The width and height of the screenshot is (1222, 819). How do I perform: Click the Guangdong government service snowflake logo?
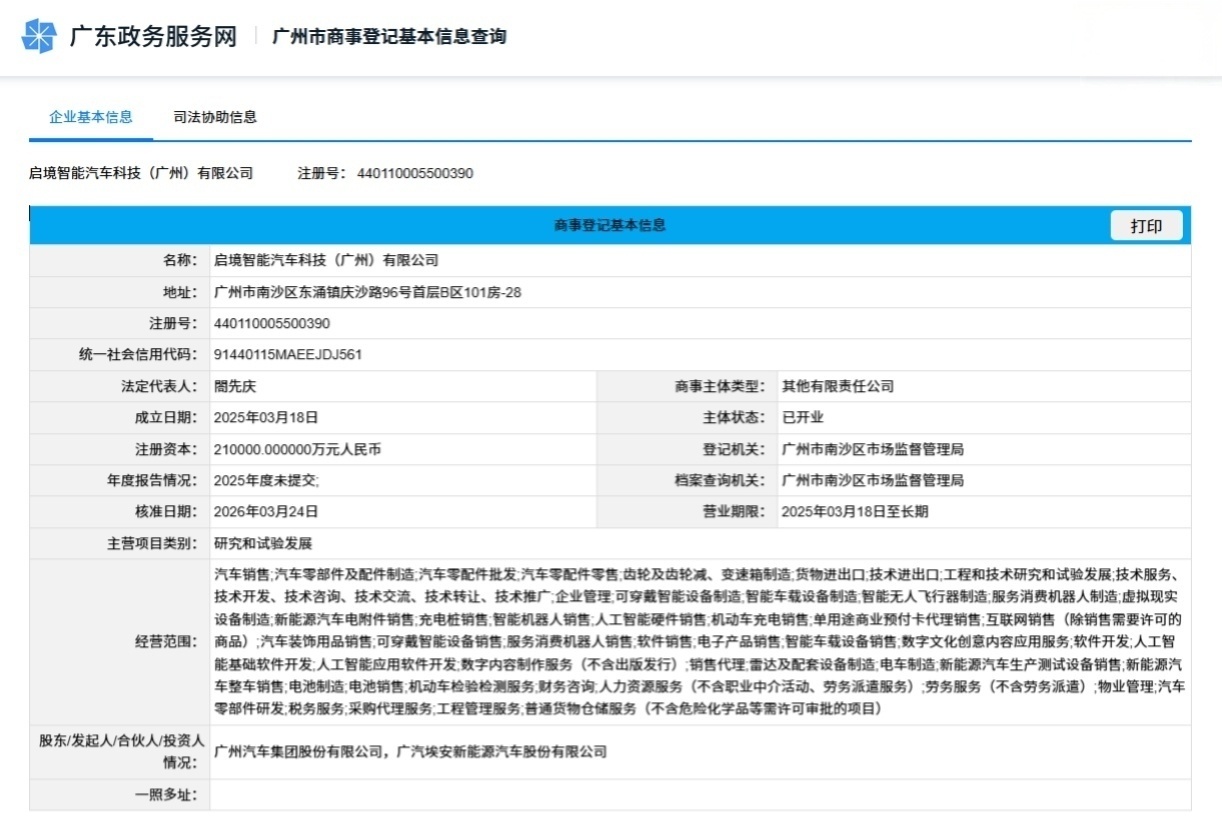[x=39, y=36]
